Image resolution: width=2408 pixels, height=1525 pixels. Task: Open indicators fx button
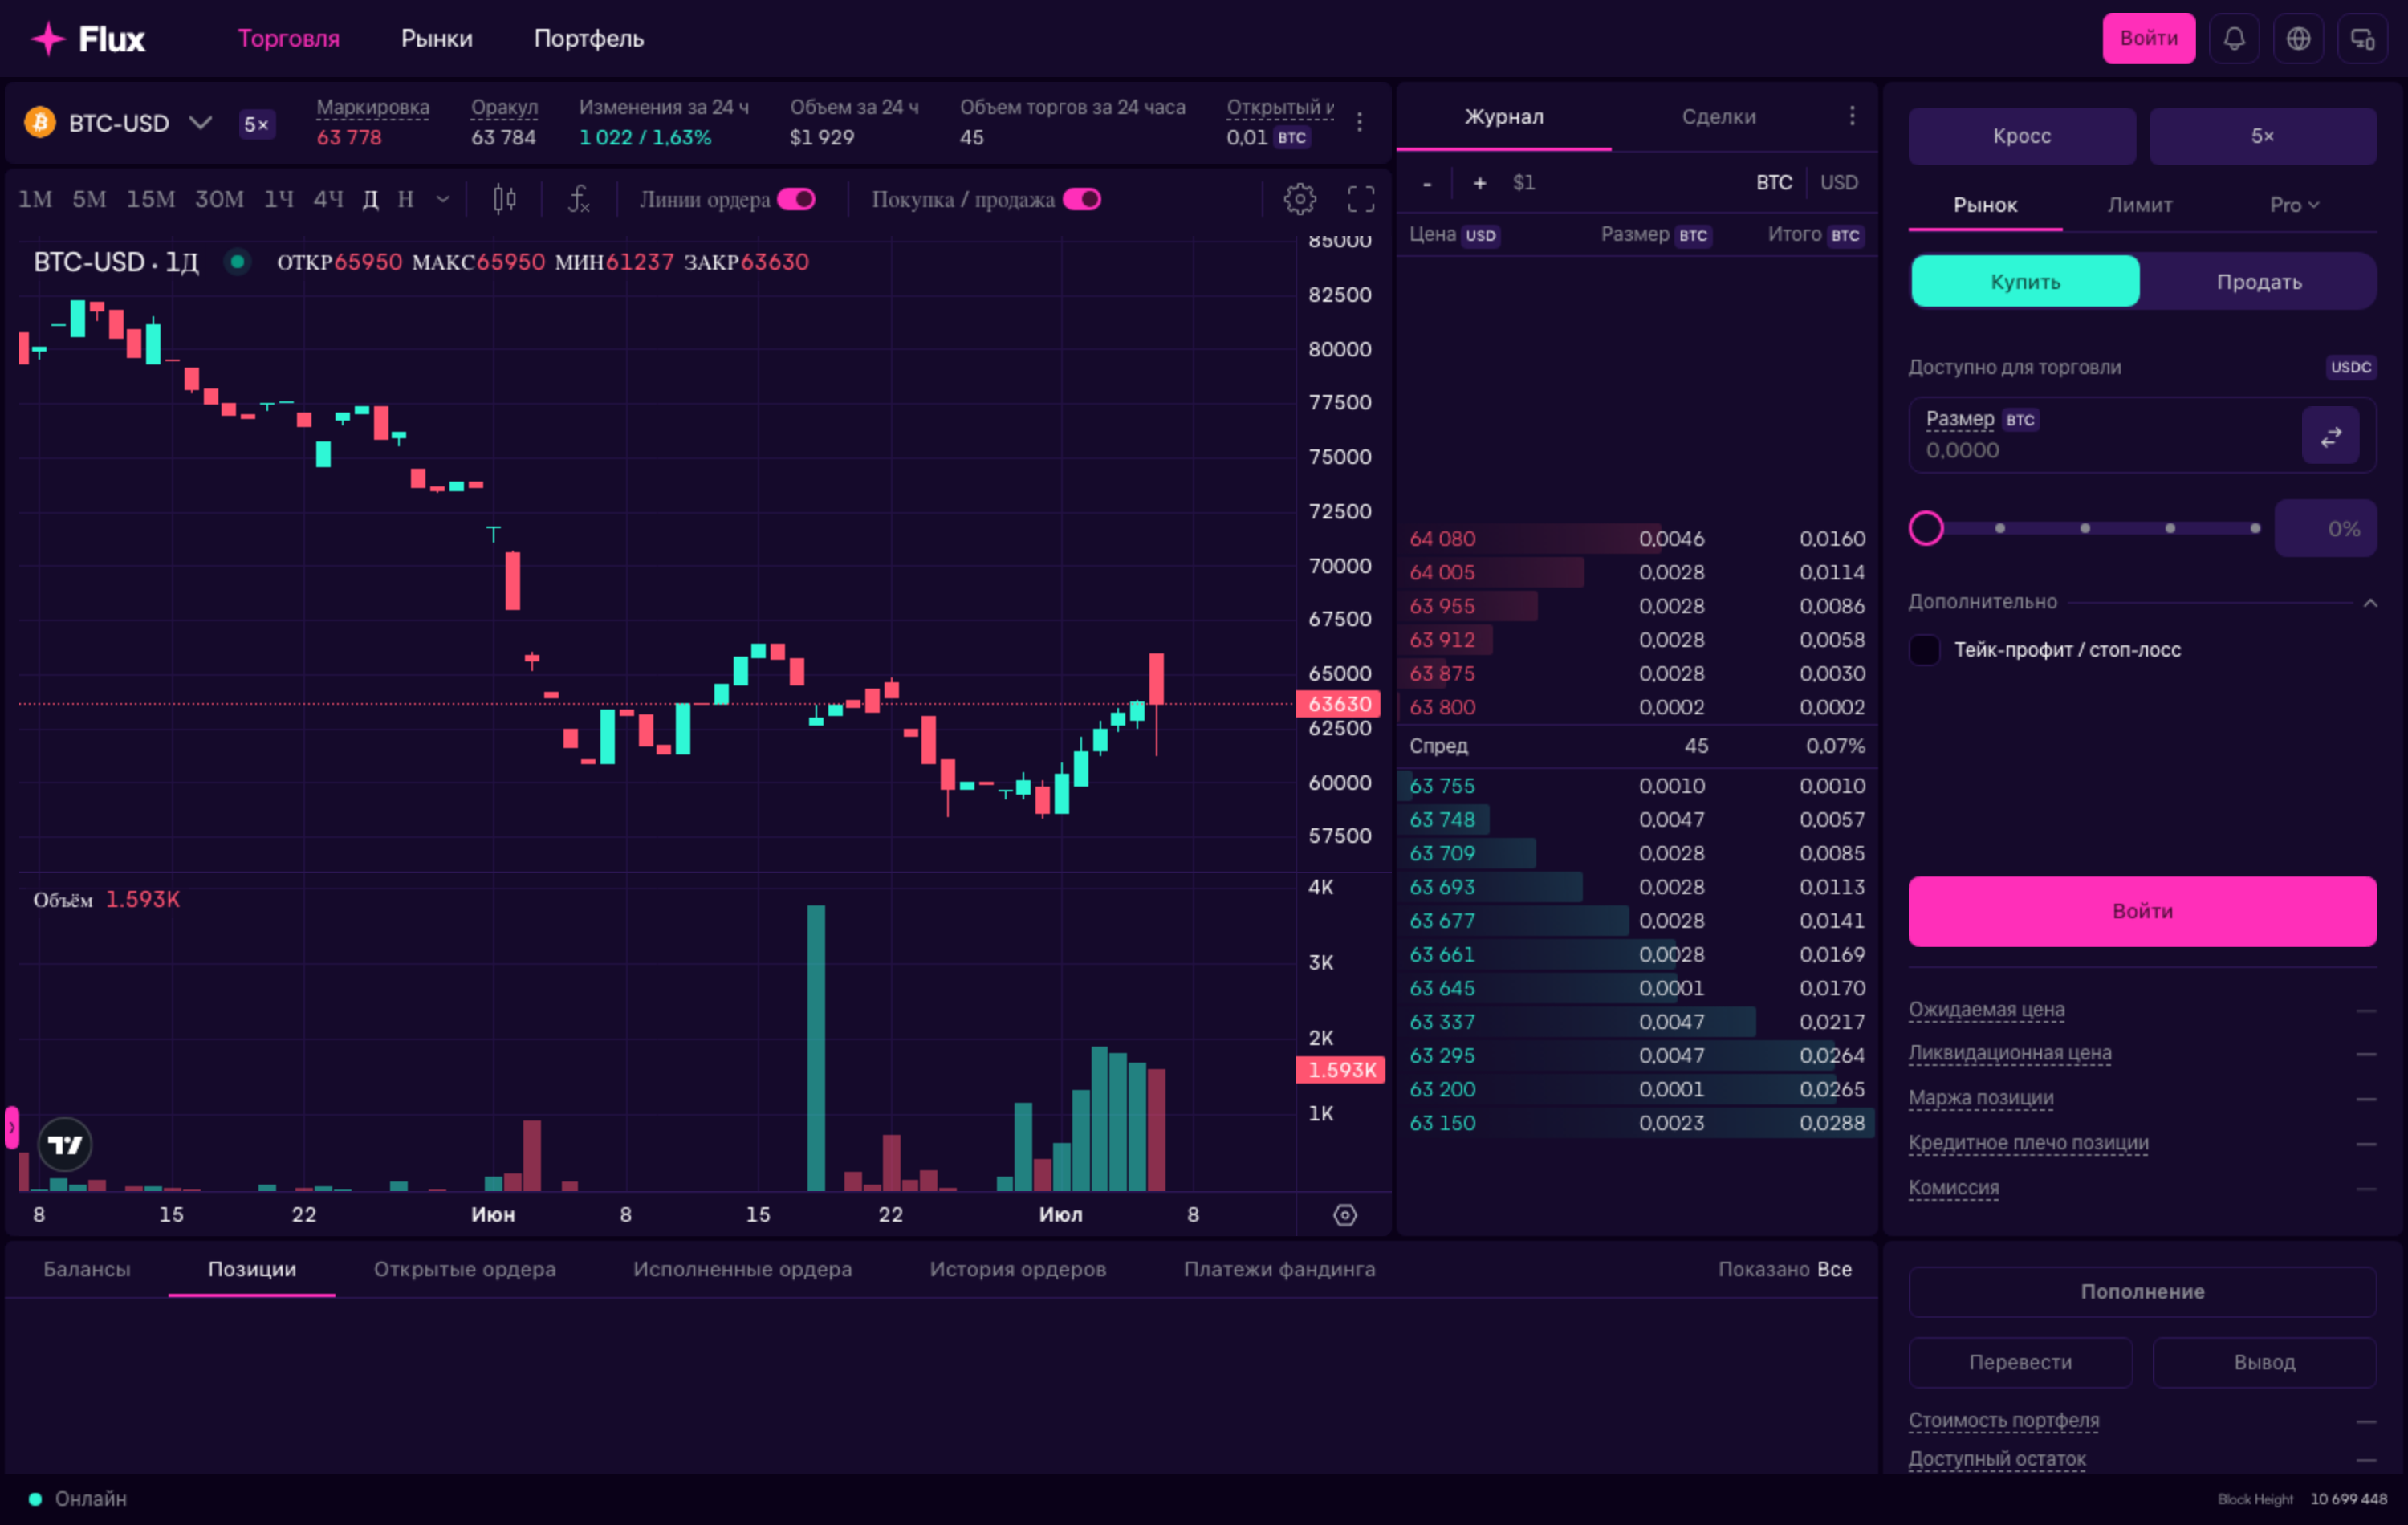click(x=579, y=199)
